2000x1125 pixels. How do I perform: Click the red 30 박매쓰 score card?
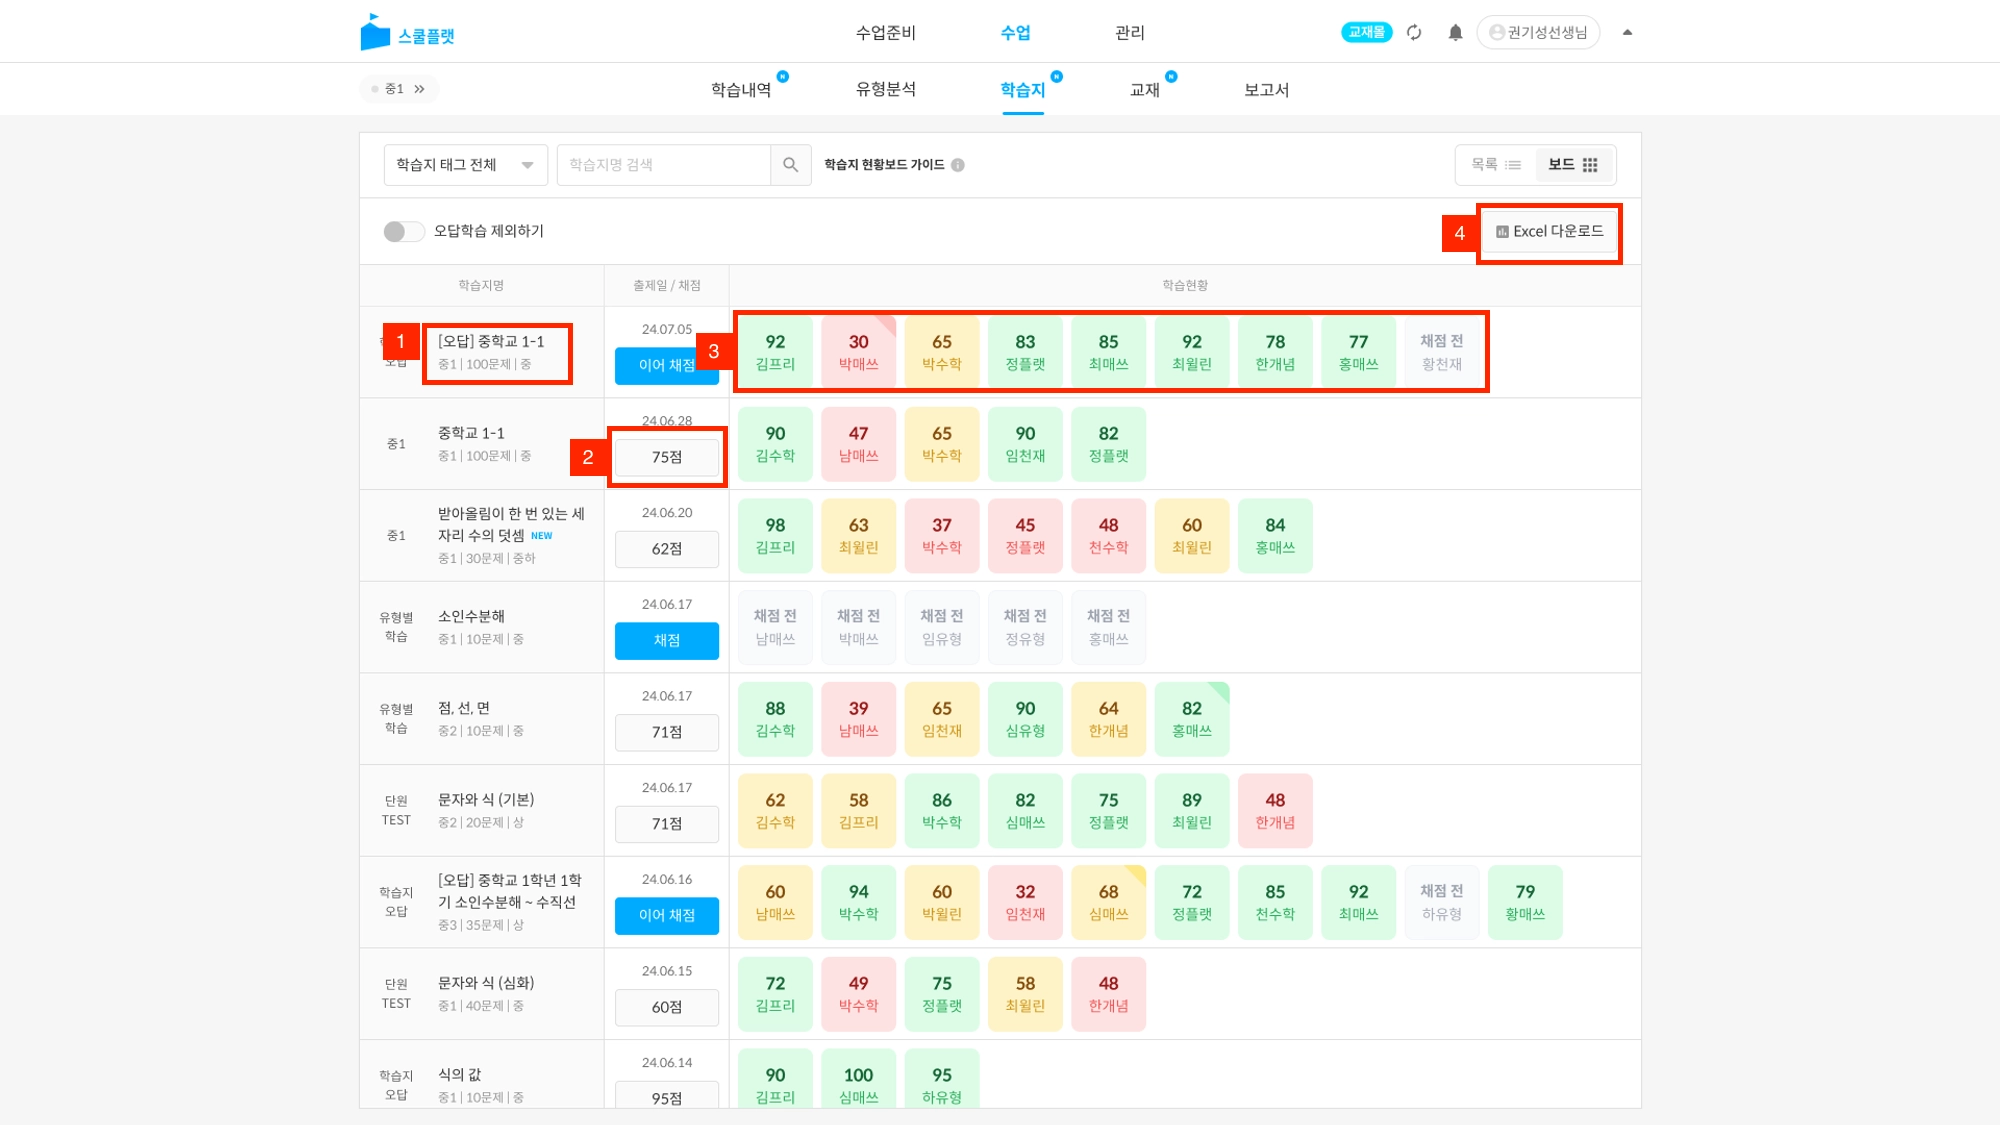[x=858, y=352]
